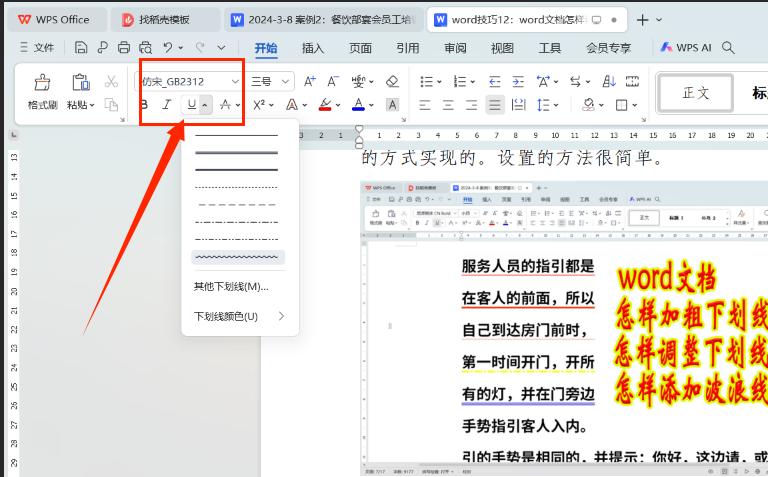The image size is (768, 477).
Task: Click the print icon in quick access bar
Action: click(x=124, y=47)
